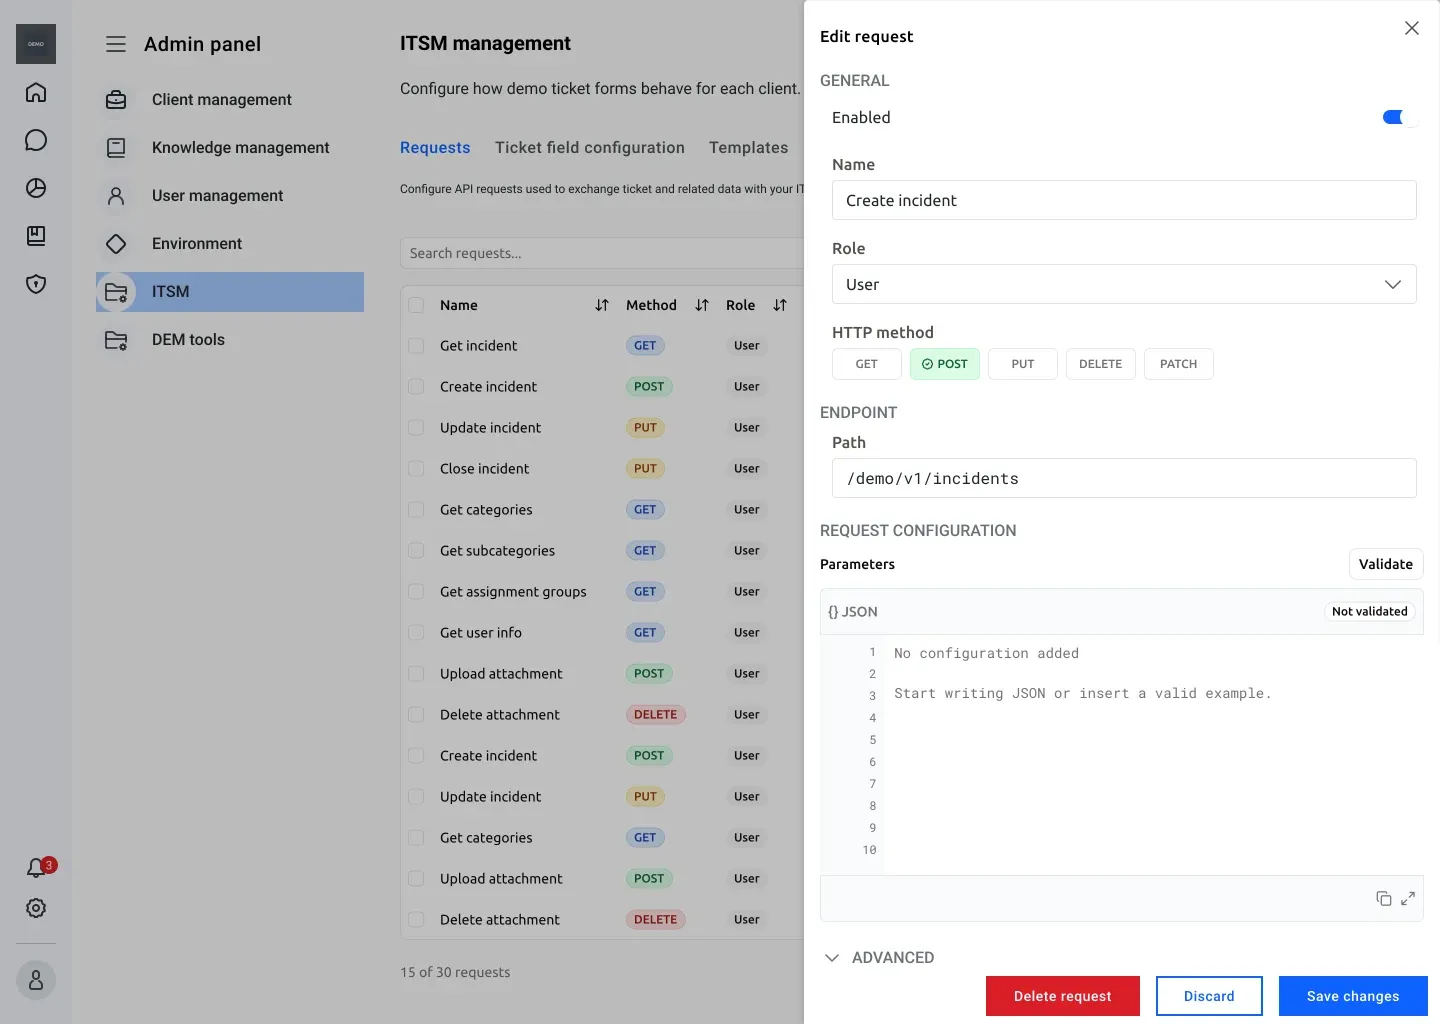This screenshot has width=1440, height=1024.
Task: Open Knowledge management in Admin panel
Action: coord(230,148)
